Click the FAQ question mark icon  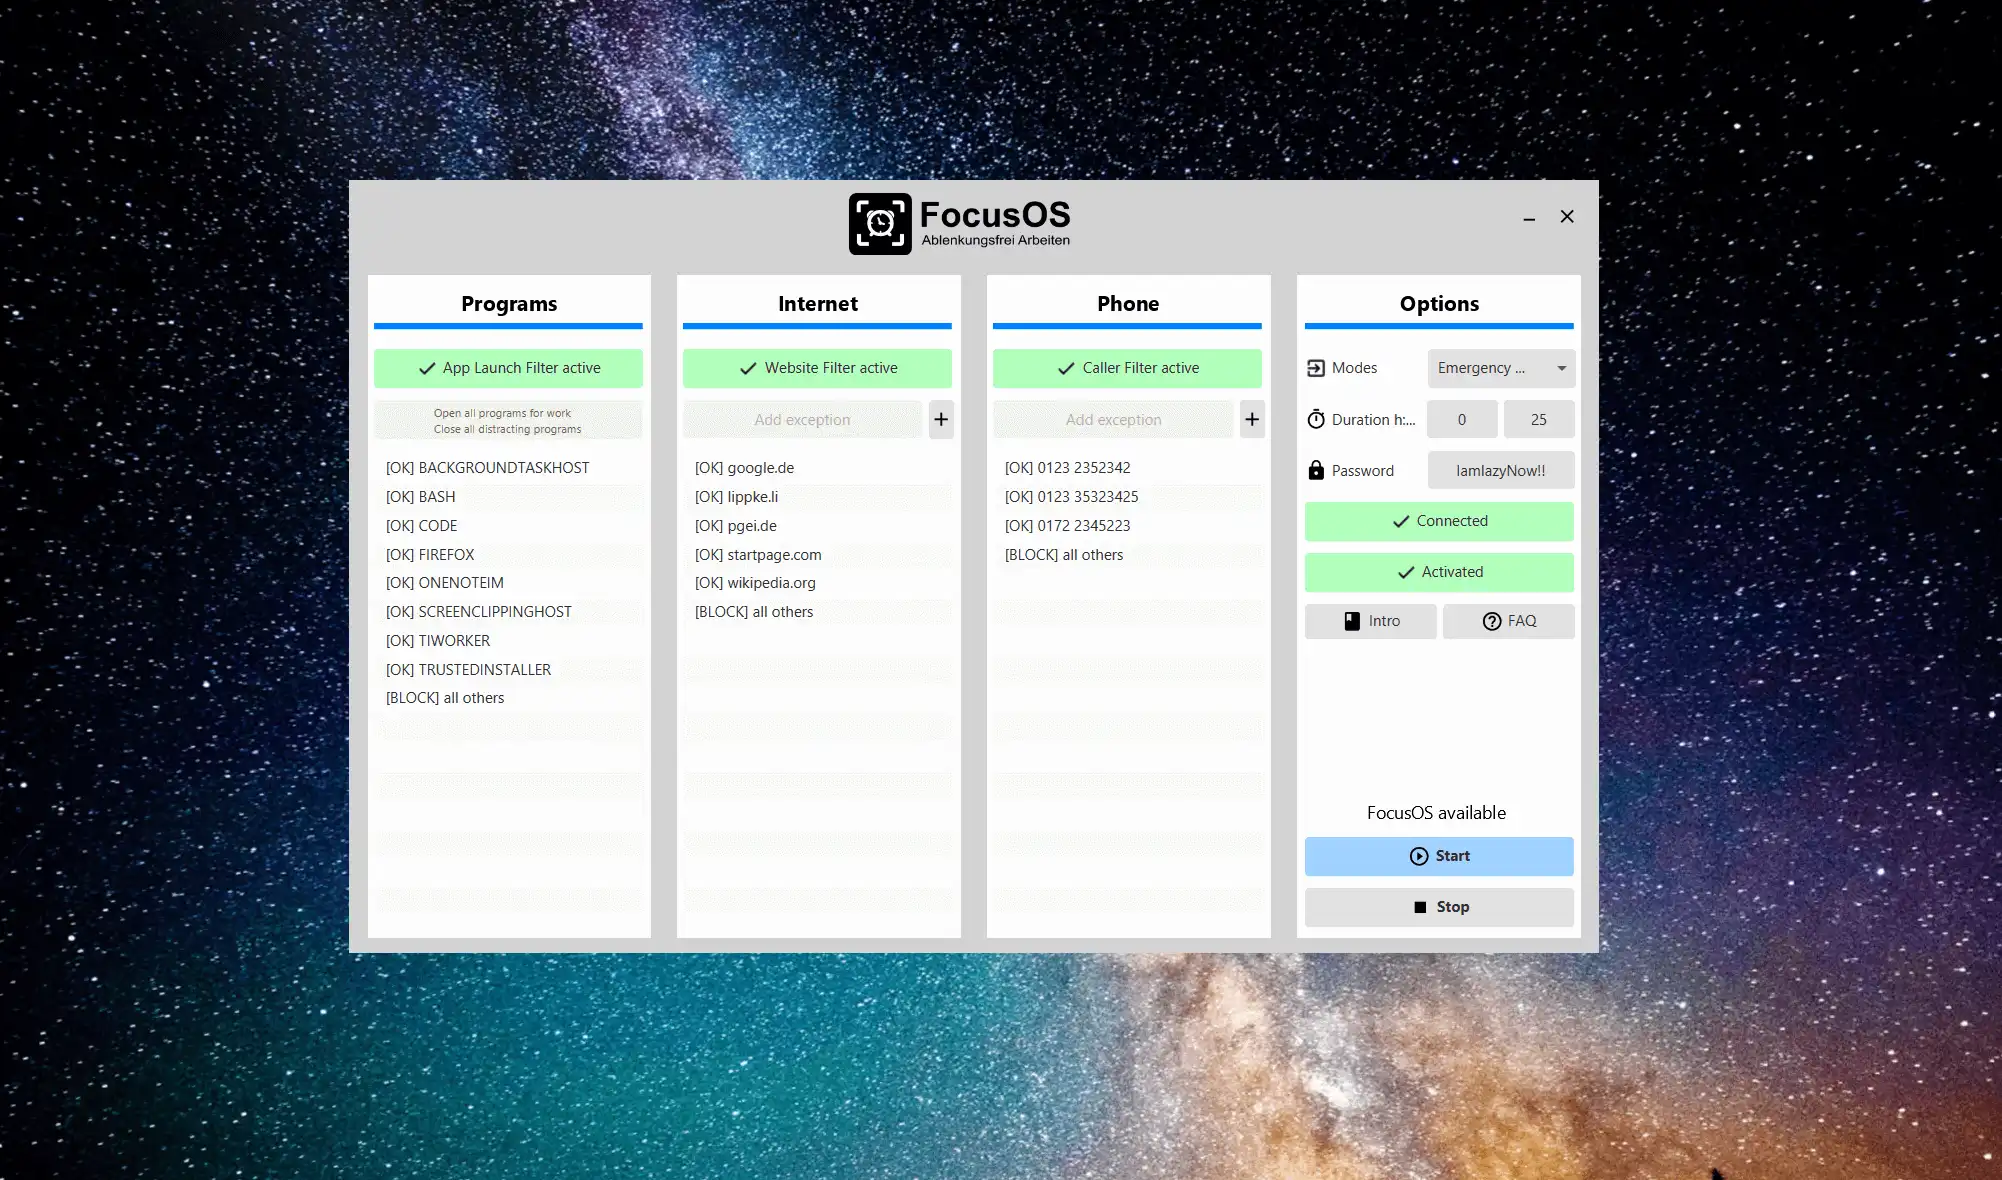(1490, 621)
